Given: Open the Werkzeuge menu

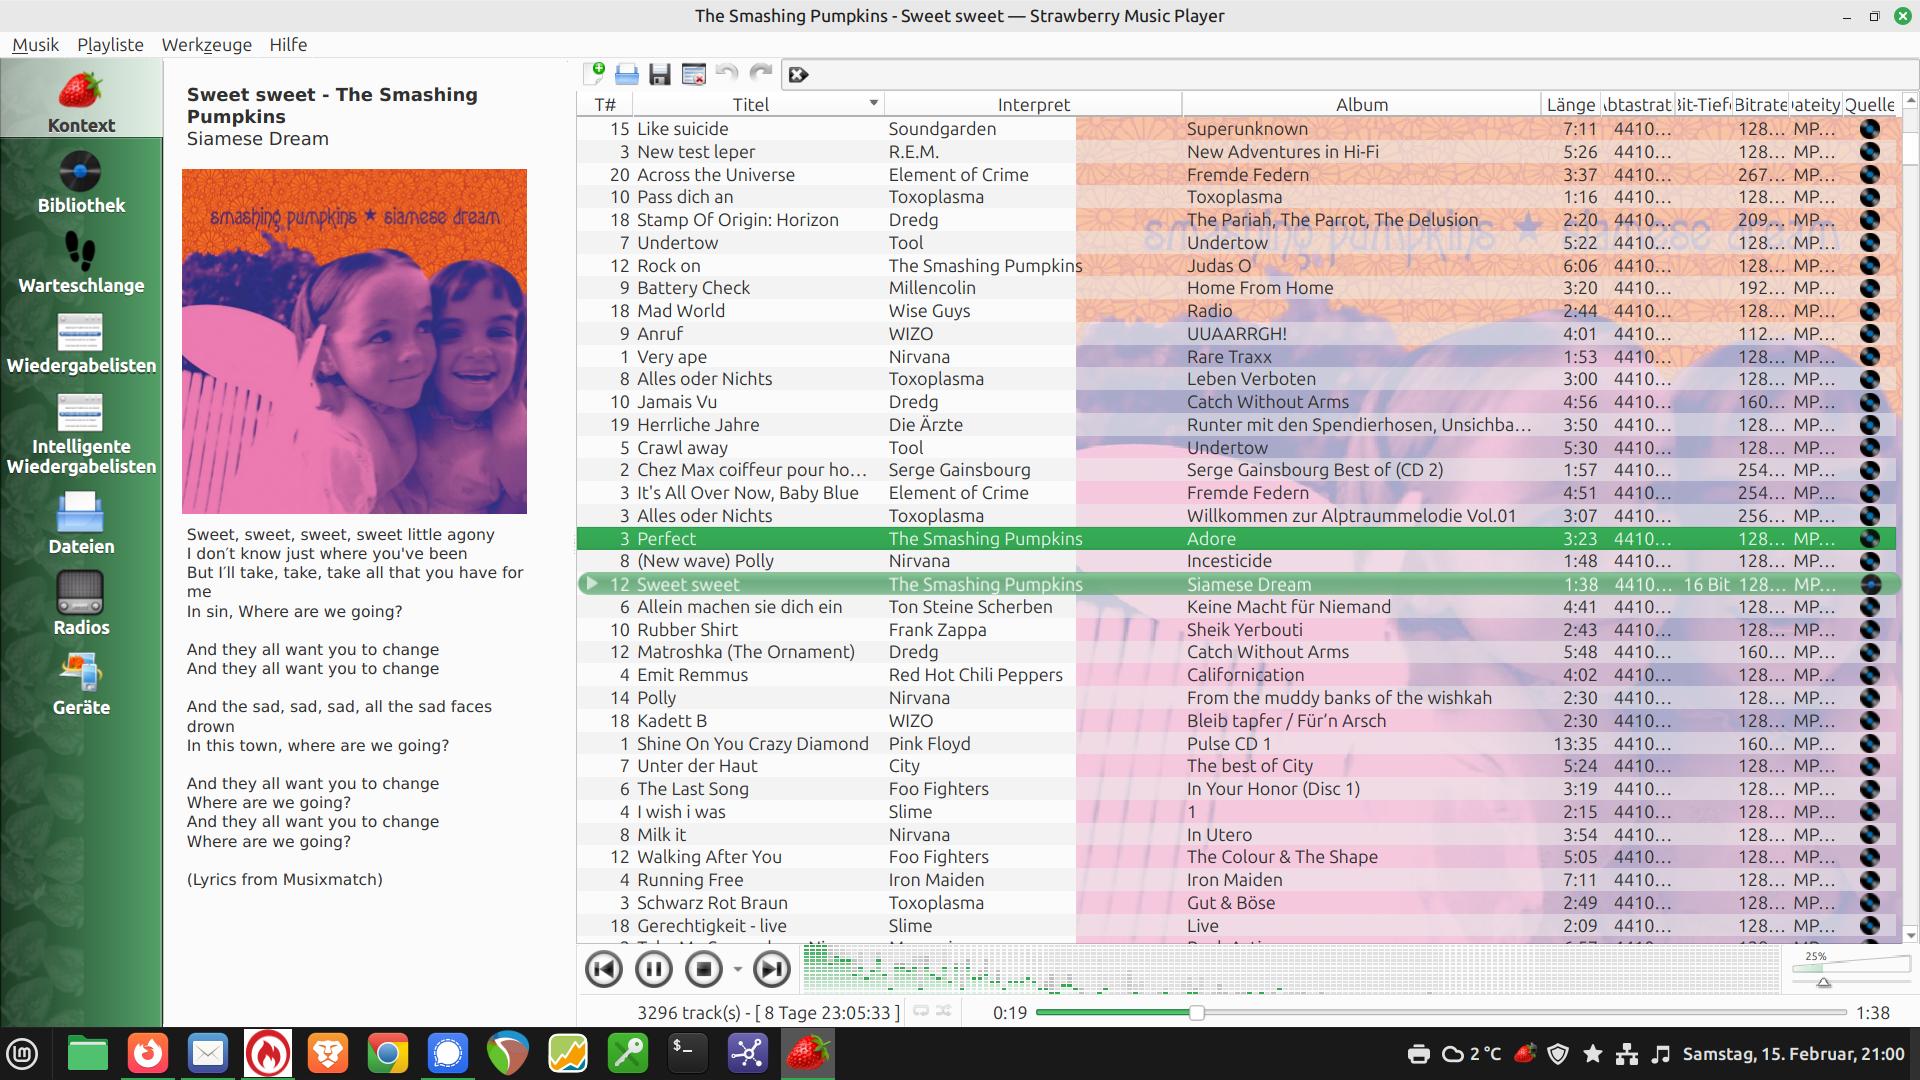Looking at the screenshot, I should pos(206,45).
